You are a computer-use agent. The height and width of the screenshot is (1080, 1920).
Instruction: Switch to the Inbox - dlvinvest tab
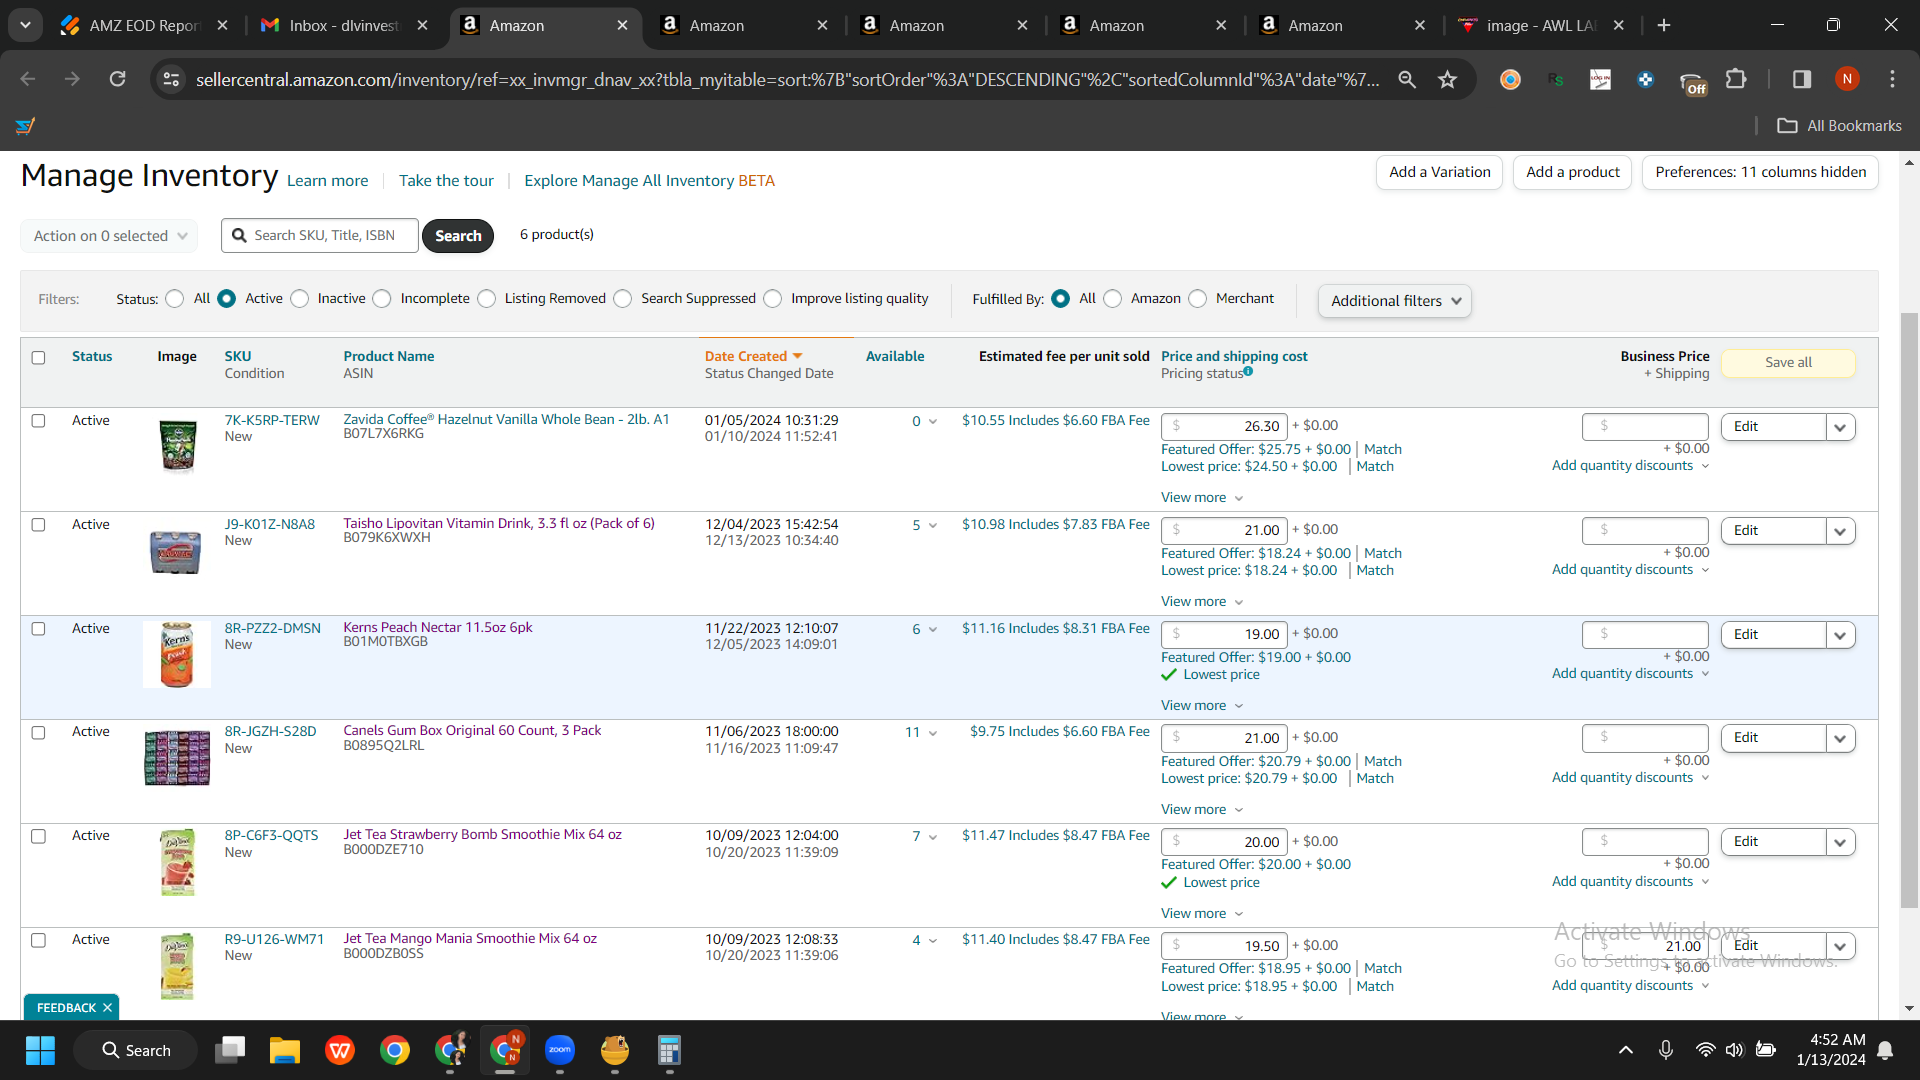coord(343,25)
